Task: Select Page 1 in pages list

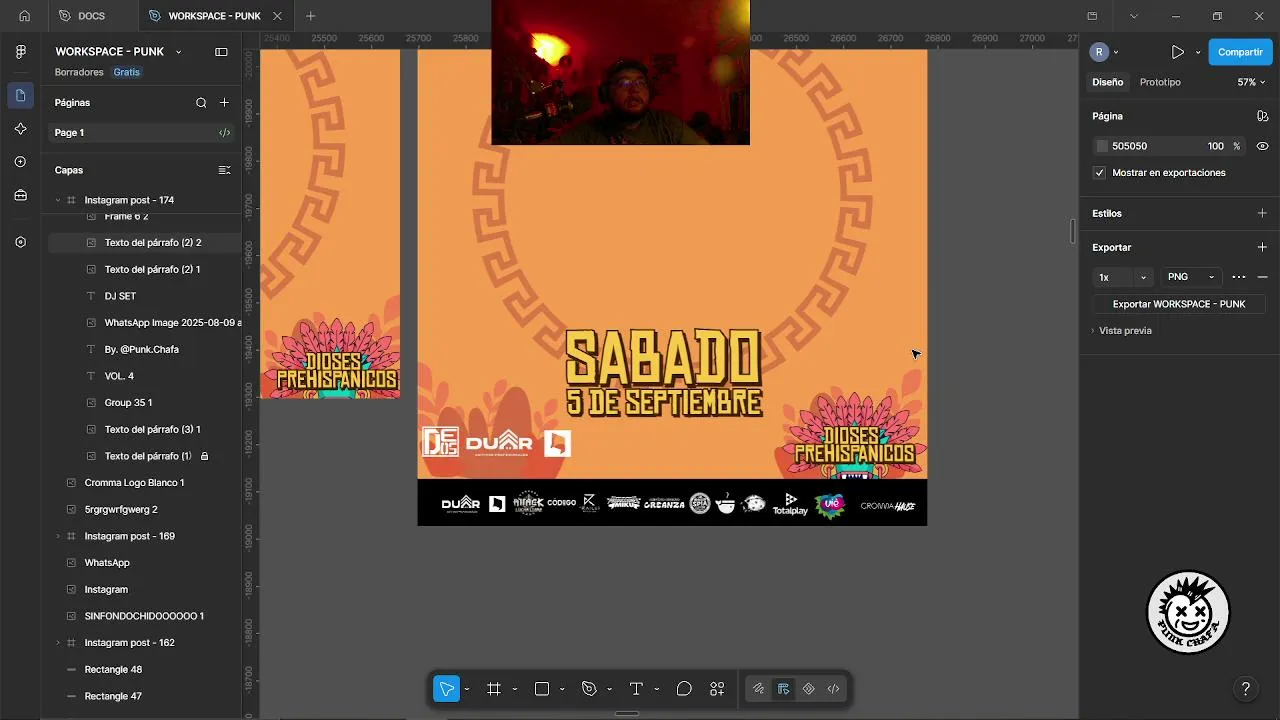Action: click(x=142, y=133)
